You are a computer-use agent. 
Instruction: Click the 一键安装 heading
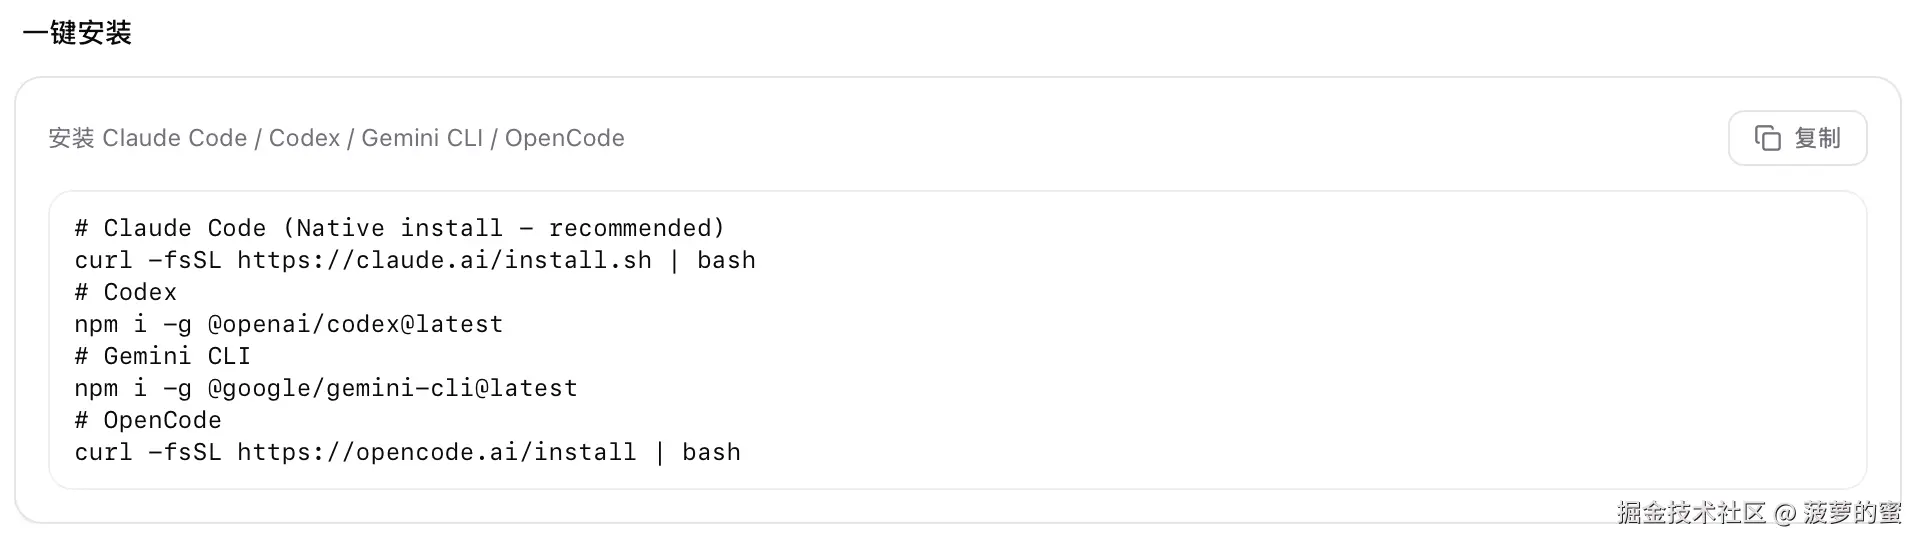(x=77, y=33)
